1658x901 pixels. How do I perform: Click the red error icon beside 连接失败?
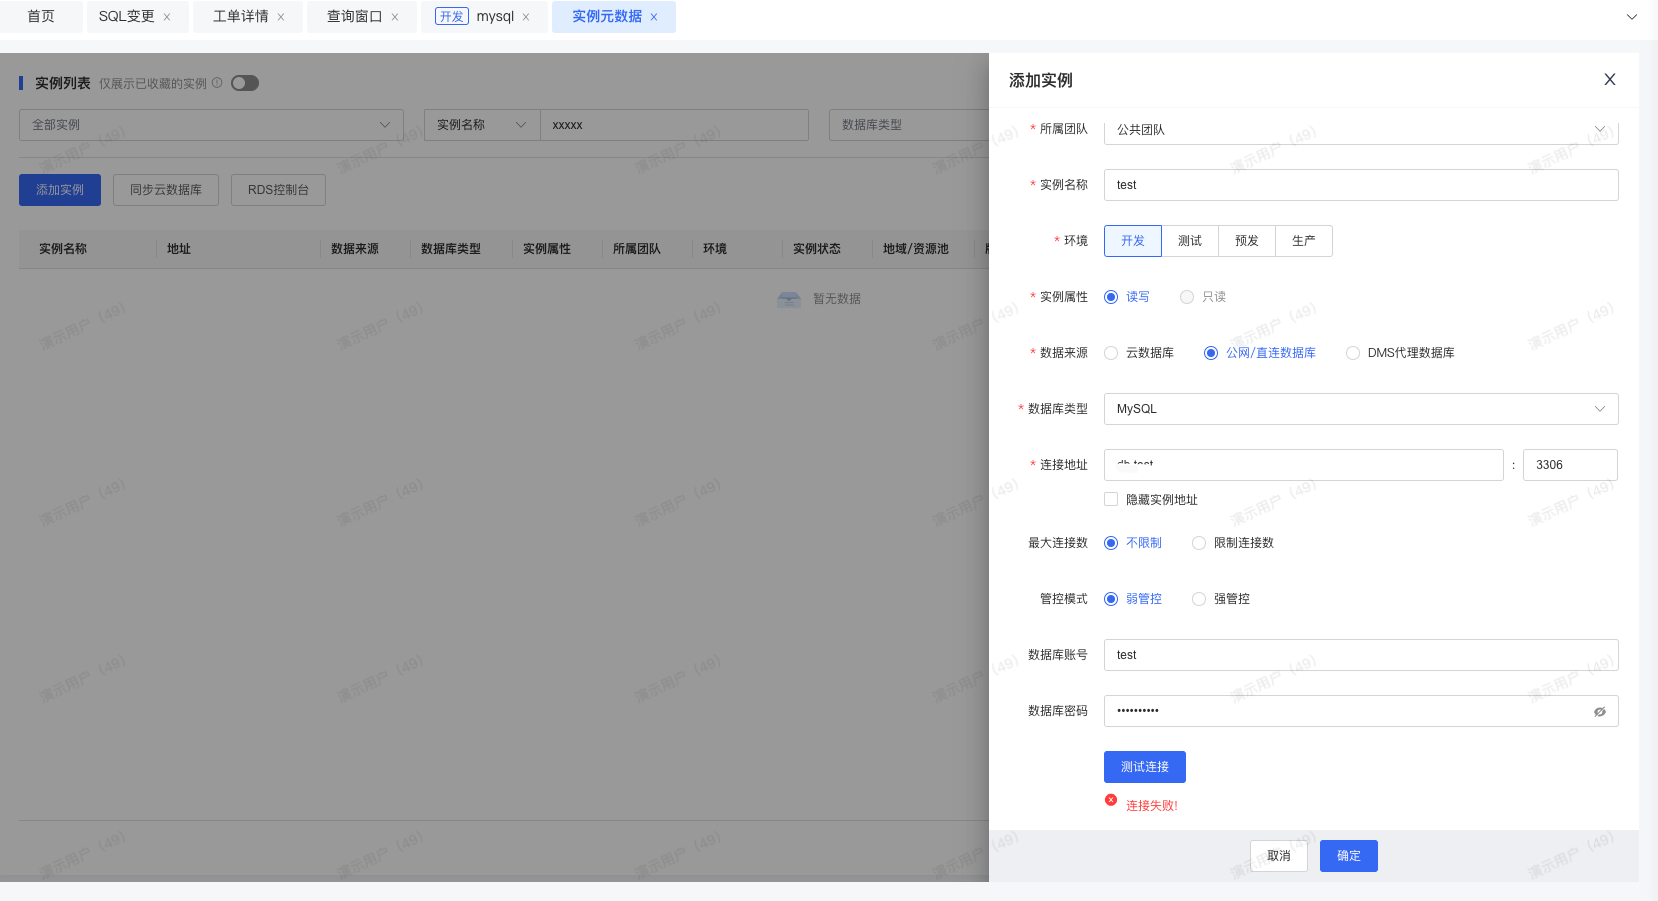tap(1111, 800)
